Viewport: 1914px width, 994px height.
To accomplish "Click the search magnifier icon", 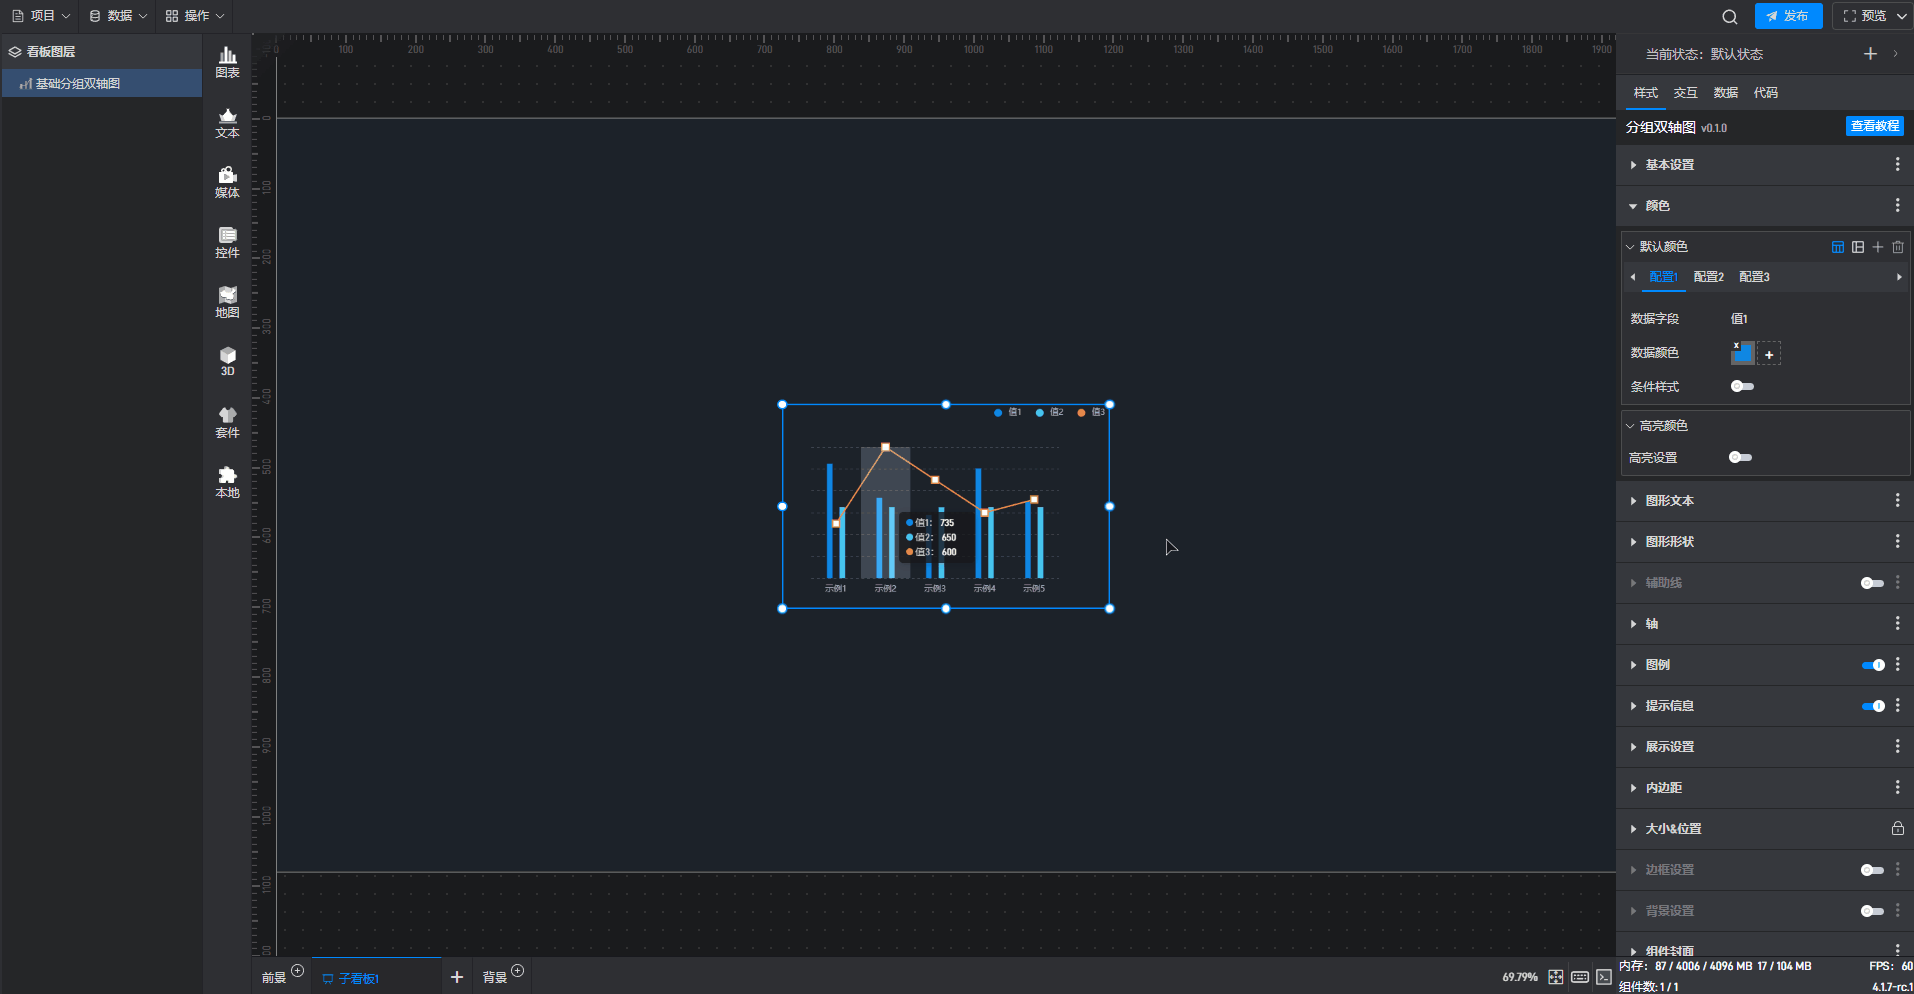I will (1729, 16).
